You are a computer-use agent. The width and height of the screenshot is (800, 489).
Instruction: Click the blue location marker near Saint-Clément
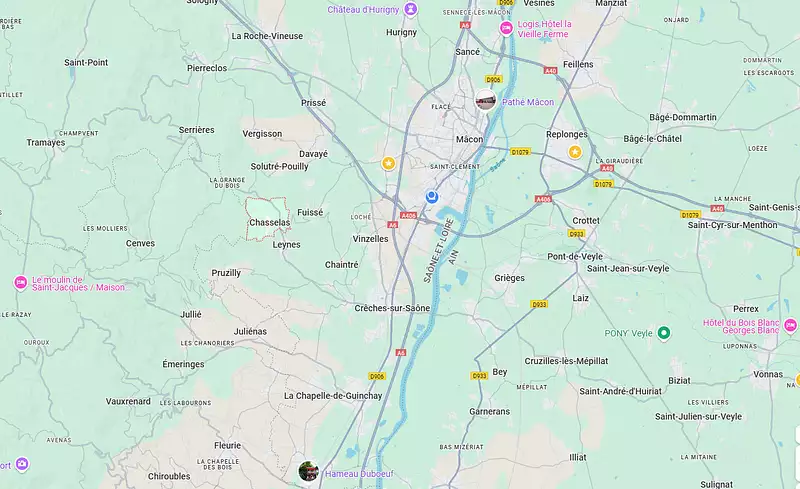[432, 197]
